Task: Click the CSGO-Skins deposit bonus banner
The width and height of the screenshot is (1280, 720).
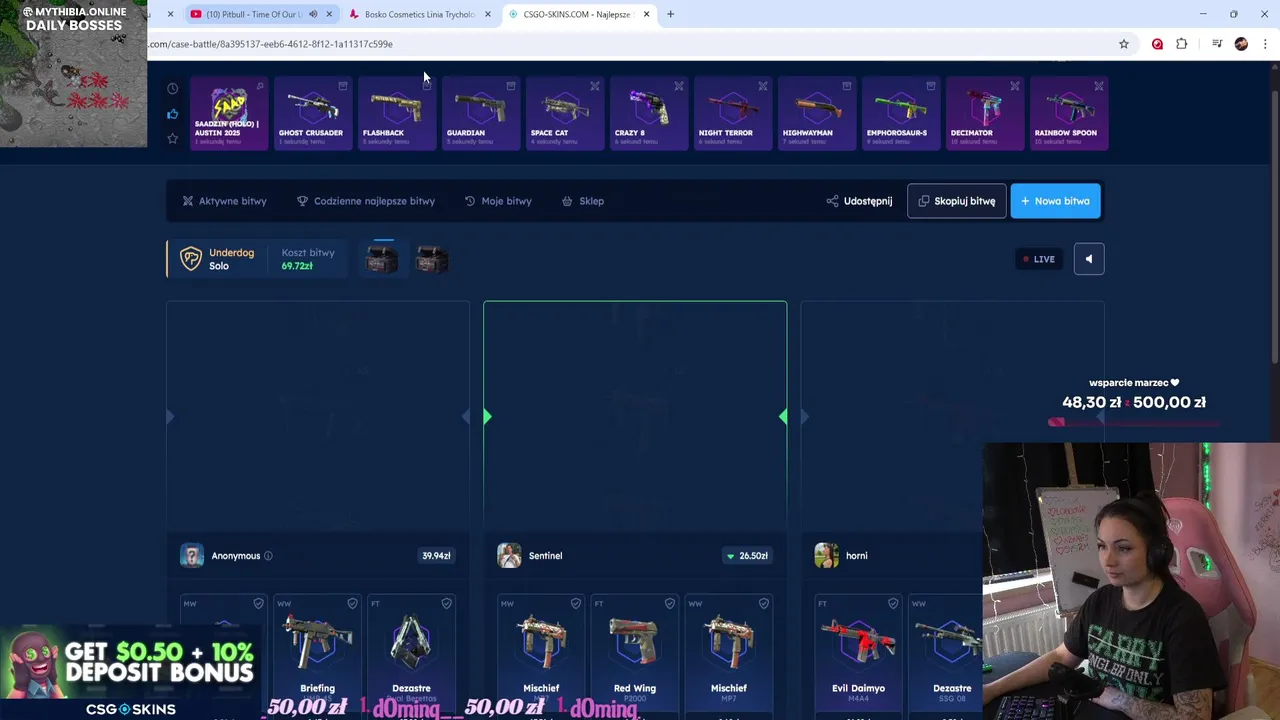Action: coord(130,674)
